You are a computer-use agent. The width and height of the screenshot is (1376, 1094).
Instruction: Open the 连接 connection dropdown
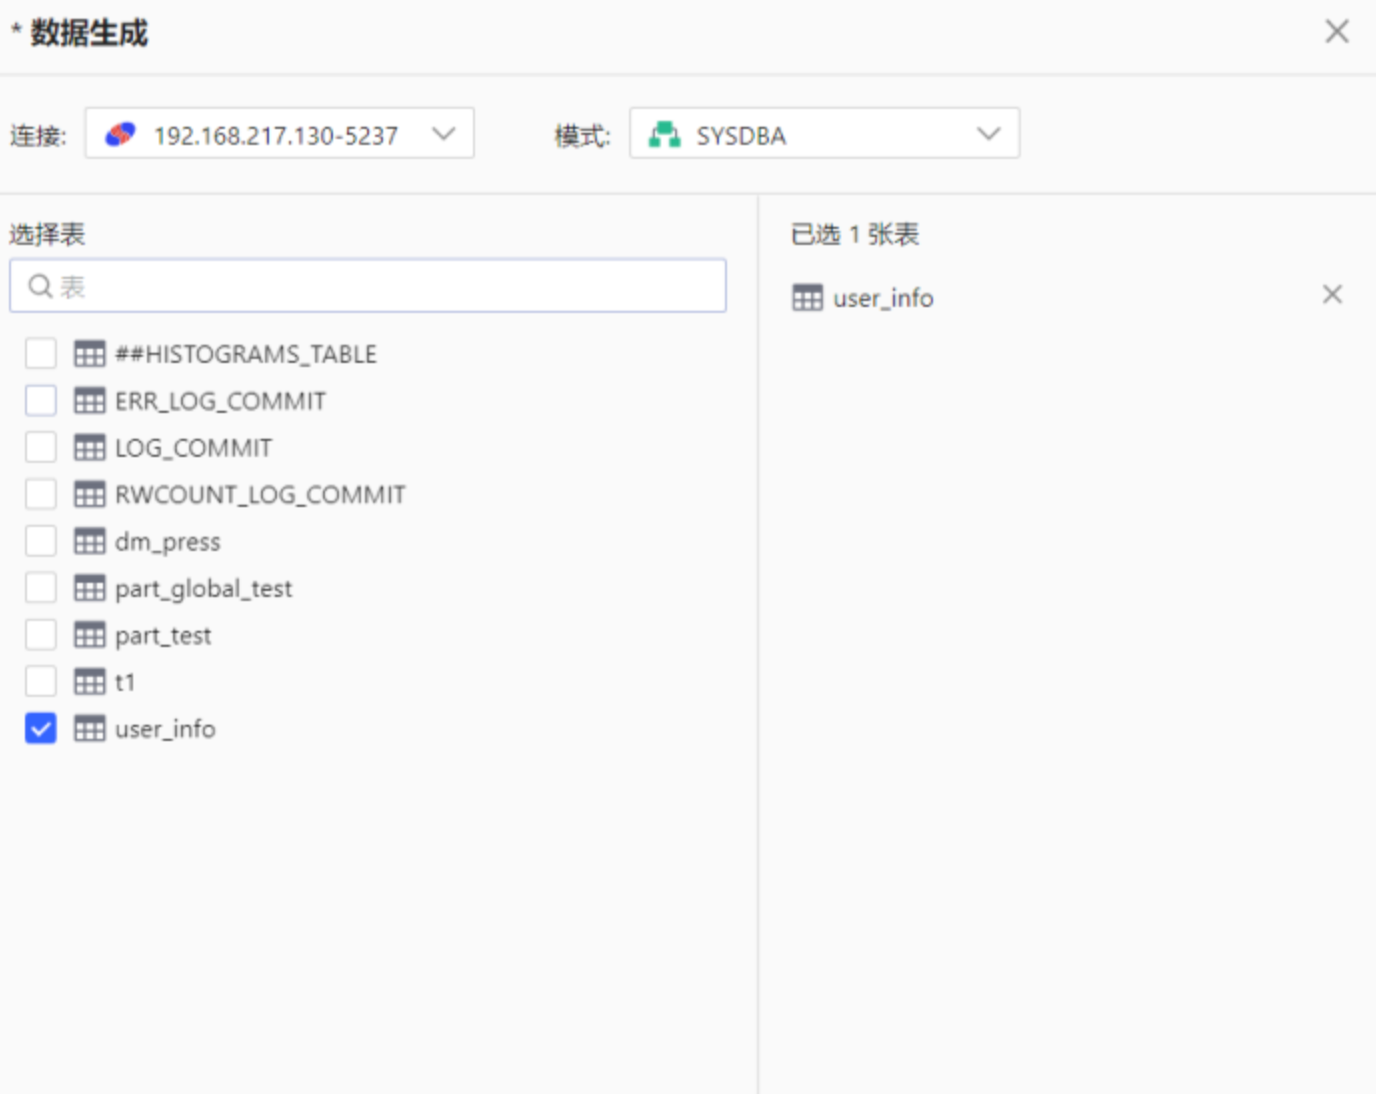[x=279, y=134]
